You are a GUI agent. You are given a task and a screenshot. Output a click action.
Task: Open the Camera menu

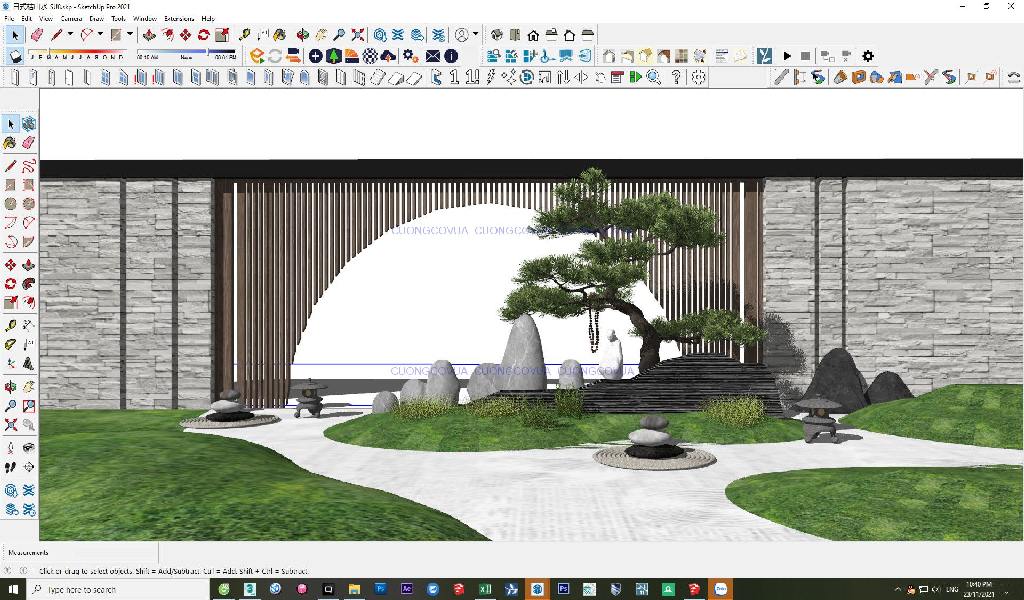[71, 18]
